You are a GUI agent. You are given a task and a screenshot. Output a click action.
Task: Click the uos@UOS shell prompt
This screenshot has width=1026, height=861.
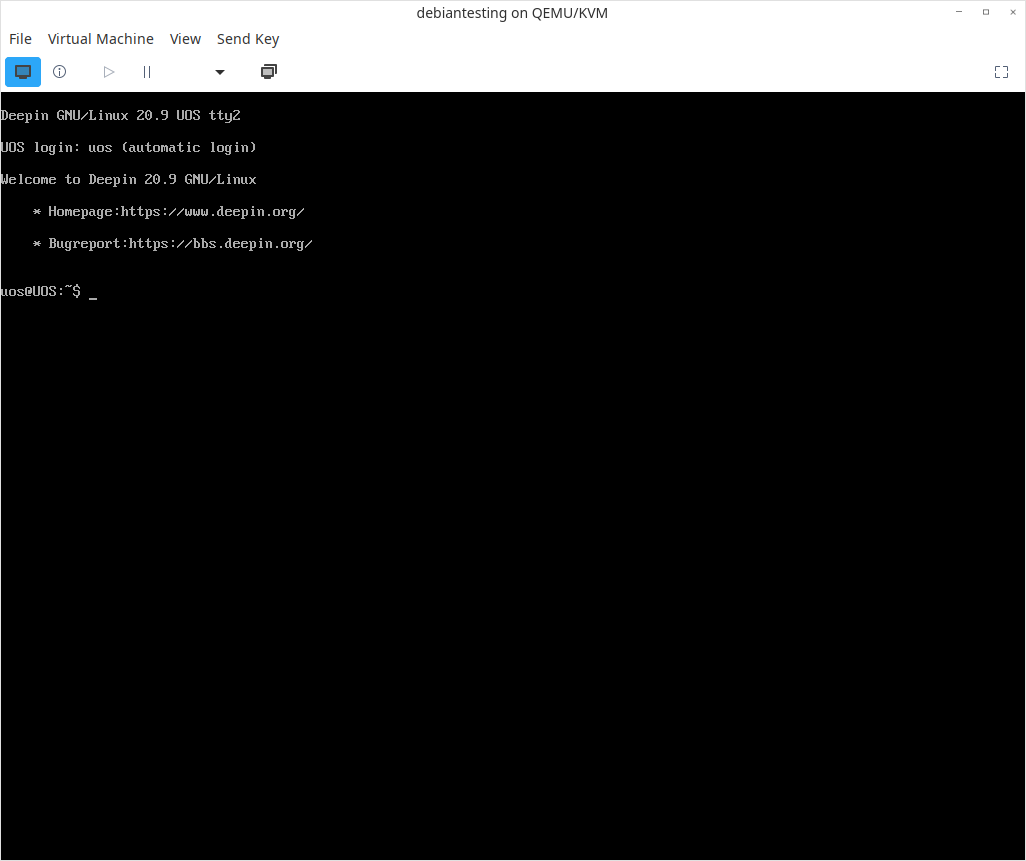coord(41,292)
